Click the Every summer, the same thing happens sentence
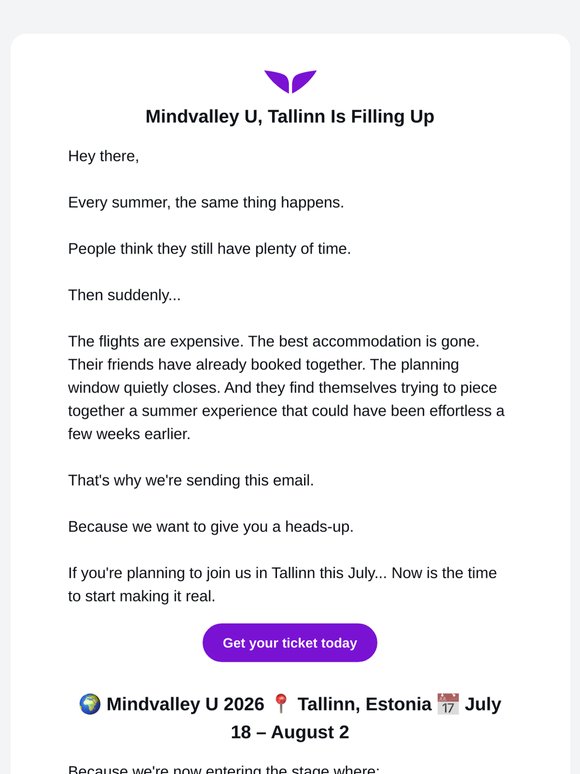The height and width of the screenshot is (774, 580). click(x=206, y=202)
